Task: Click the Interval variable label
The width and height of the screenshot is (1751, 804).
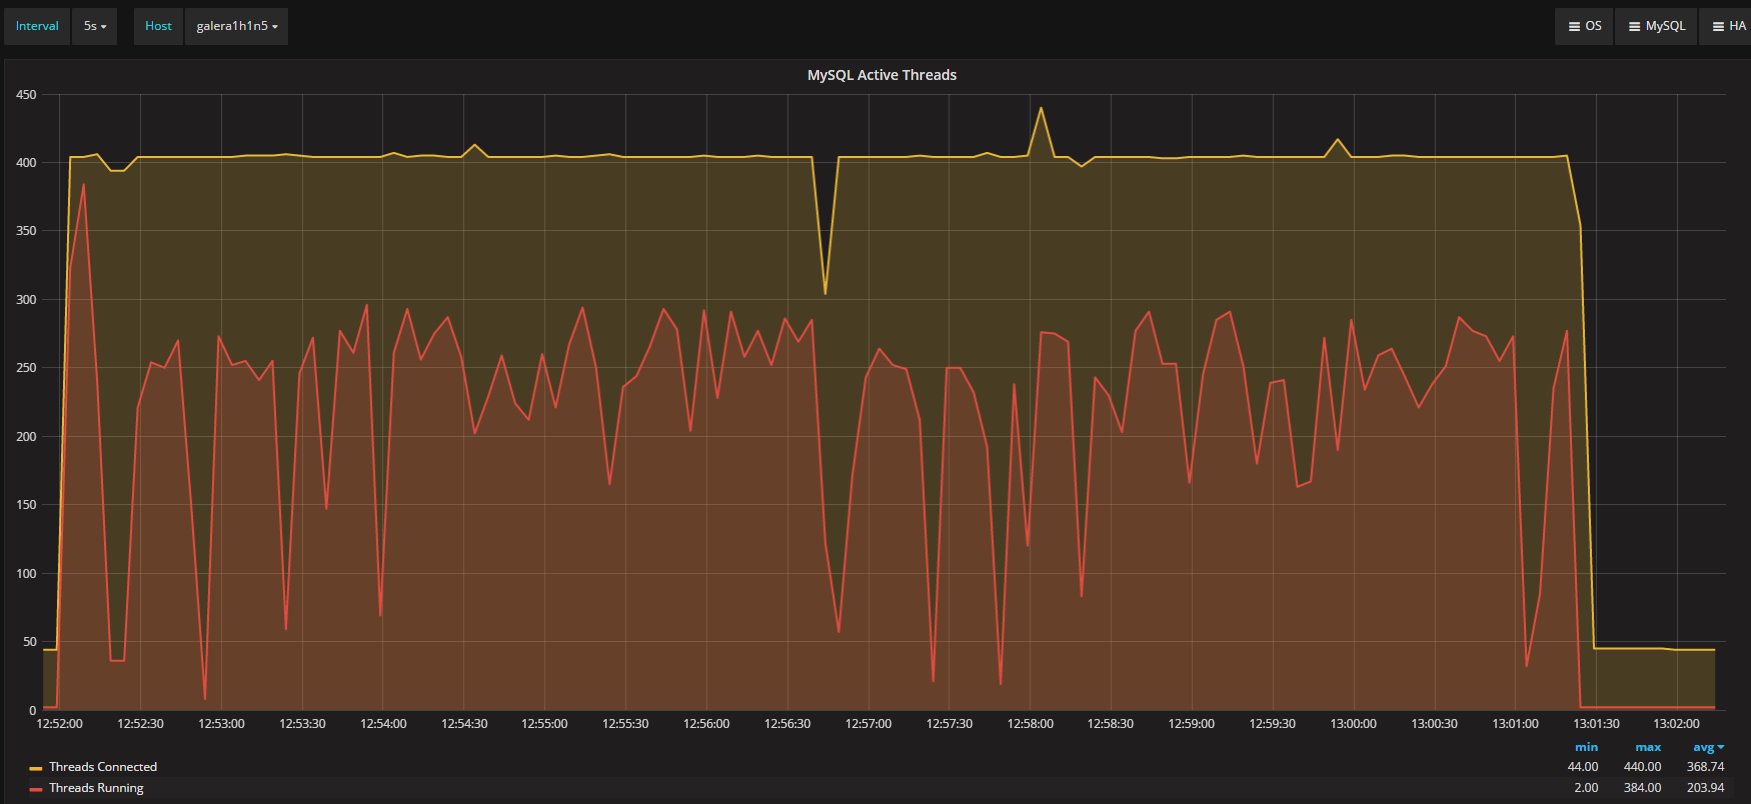Action: (x=37, y=26)
